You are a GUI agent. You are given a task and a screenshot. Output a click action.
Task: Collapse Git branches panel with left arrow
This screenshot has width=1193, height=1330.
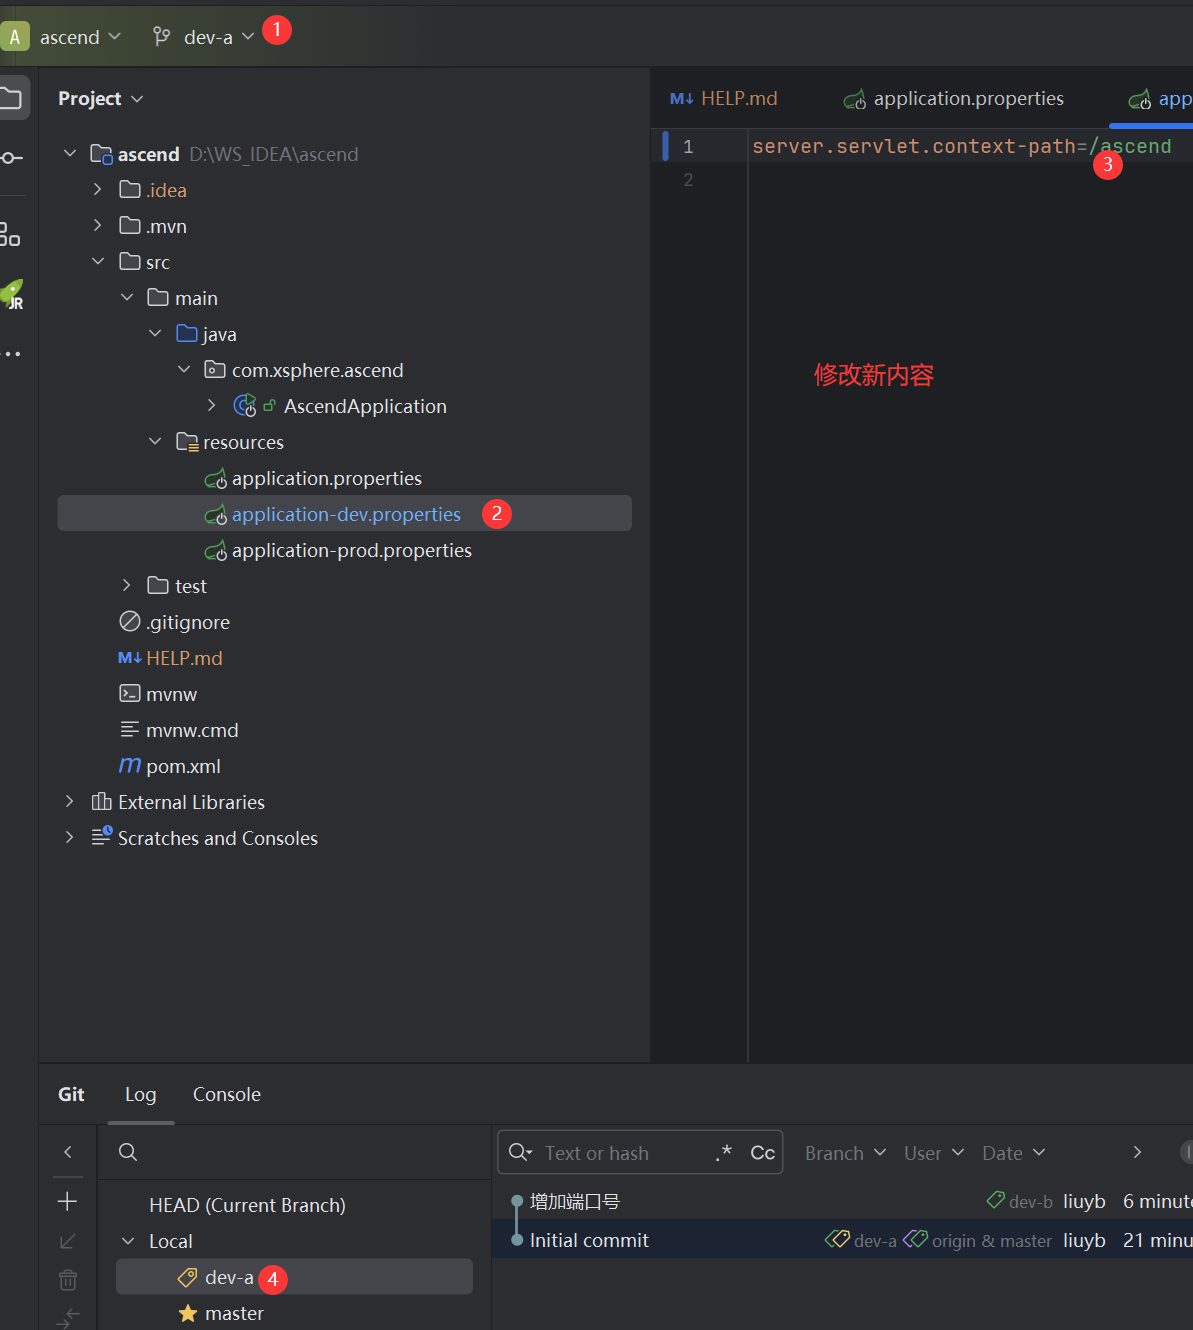point(68,1152)
